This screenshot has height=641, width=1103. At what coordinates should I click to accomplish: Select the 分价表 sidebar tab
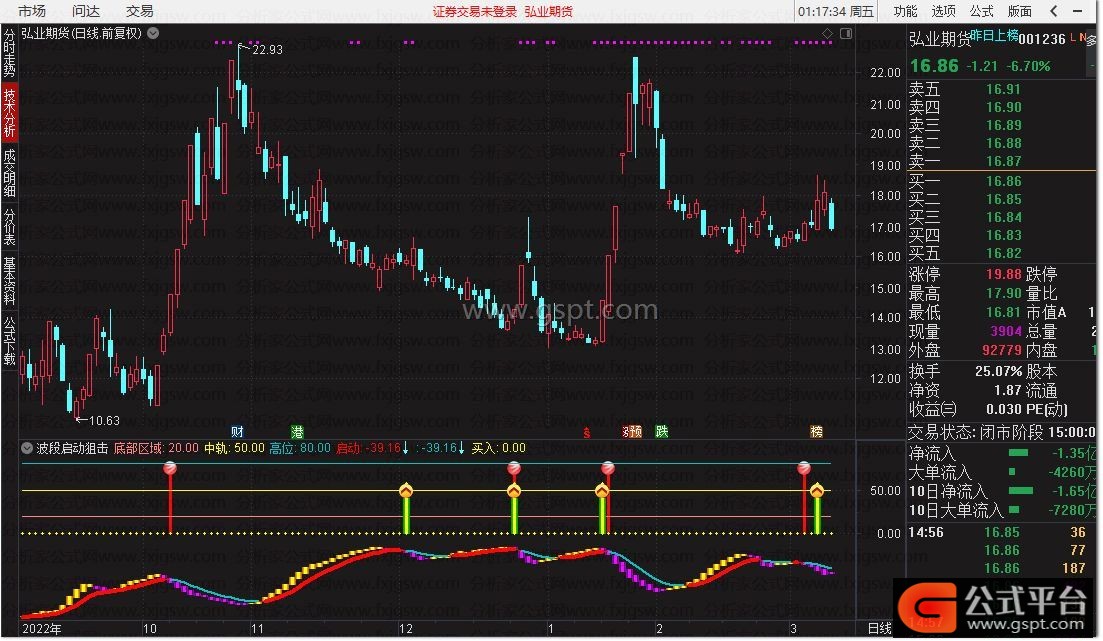9,226
